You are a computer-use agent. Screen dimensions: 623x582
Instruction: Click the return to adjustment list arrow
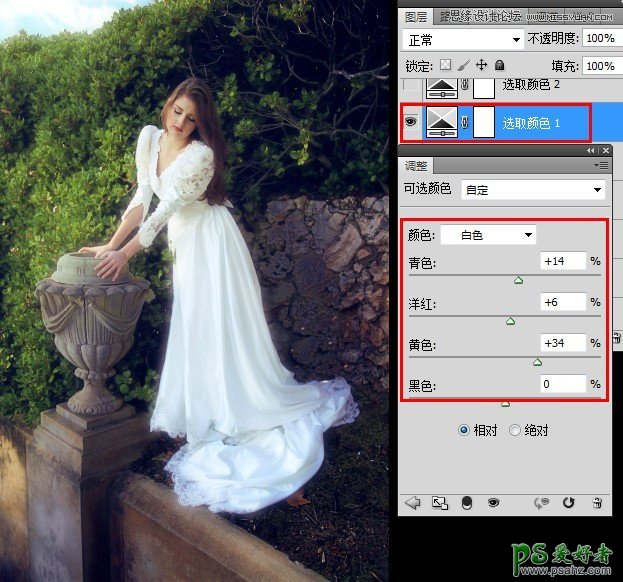tap(411, 503)
